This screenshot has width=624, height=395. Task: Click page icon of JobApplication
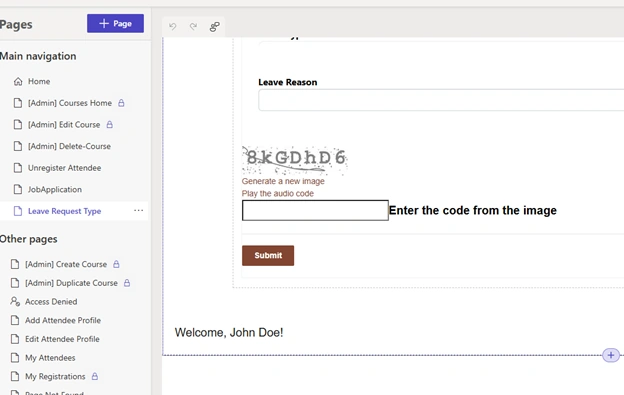tap(18, 189)
